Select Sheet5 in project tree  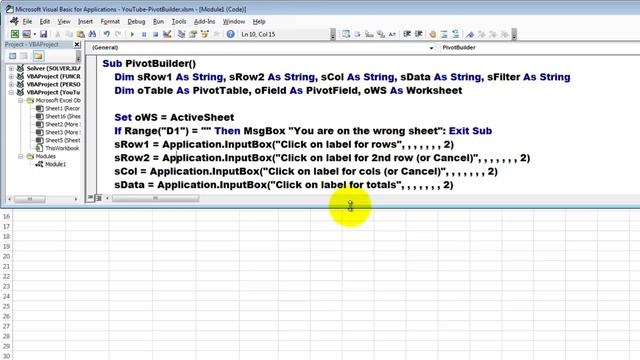coord(62,140)
